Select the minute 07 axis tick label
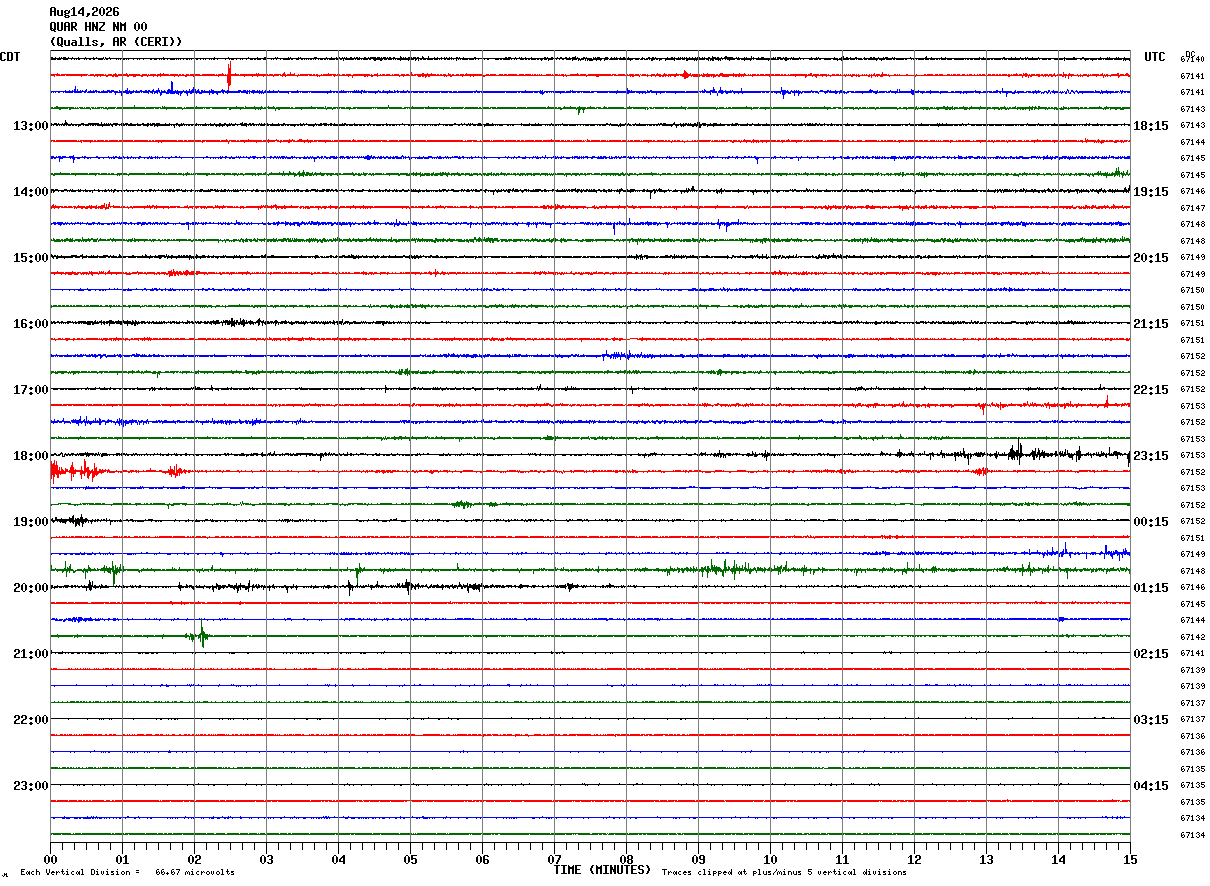The height and width of the screenshot is (886, 1210). point(554,859)
